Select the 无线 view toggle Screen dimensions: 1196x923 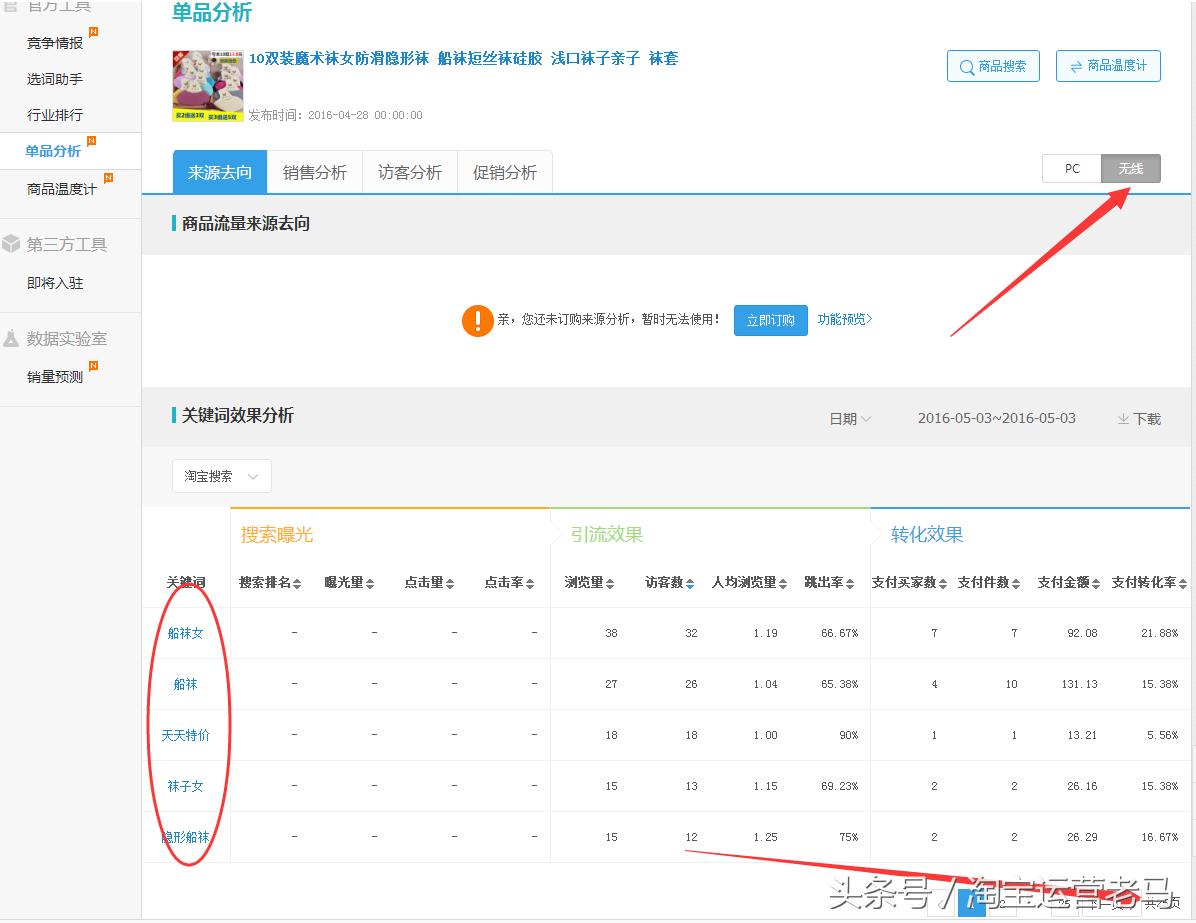[x=1131, y=168]
